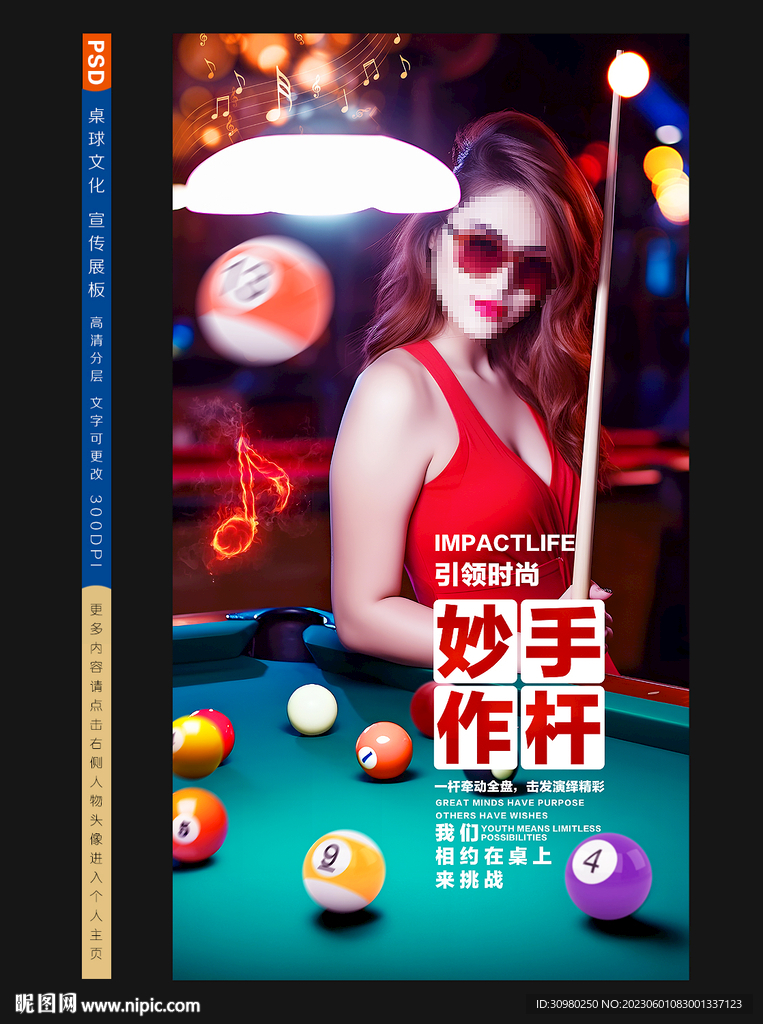Image resolution: width=763 pixels, height=1024 pixels.
Task: Click the white cue ball on the table
Action: point(312,709)
